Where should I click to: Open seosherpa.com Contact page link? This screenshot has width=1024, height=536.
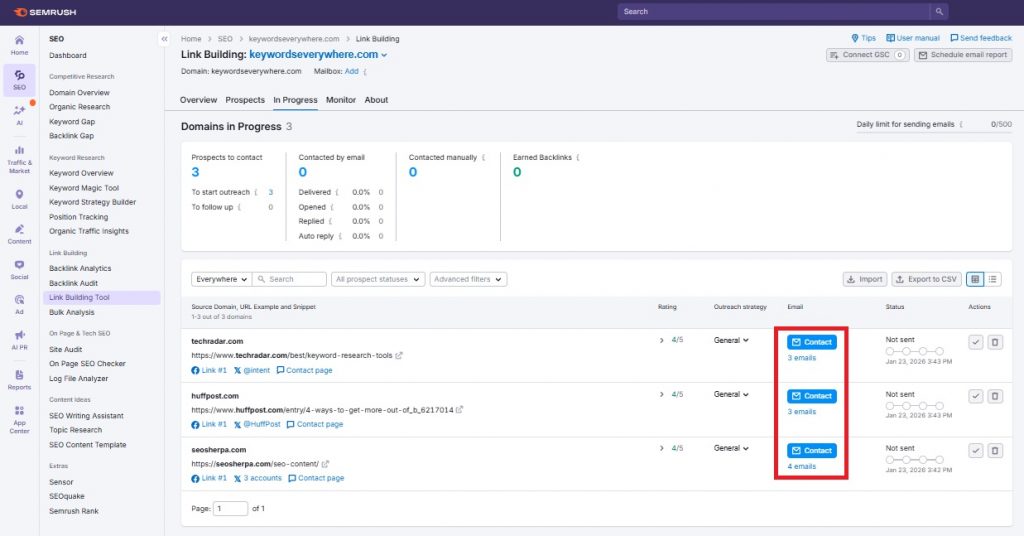pyautogui.click(x=316, y=479)
